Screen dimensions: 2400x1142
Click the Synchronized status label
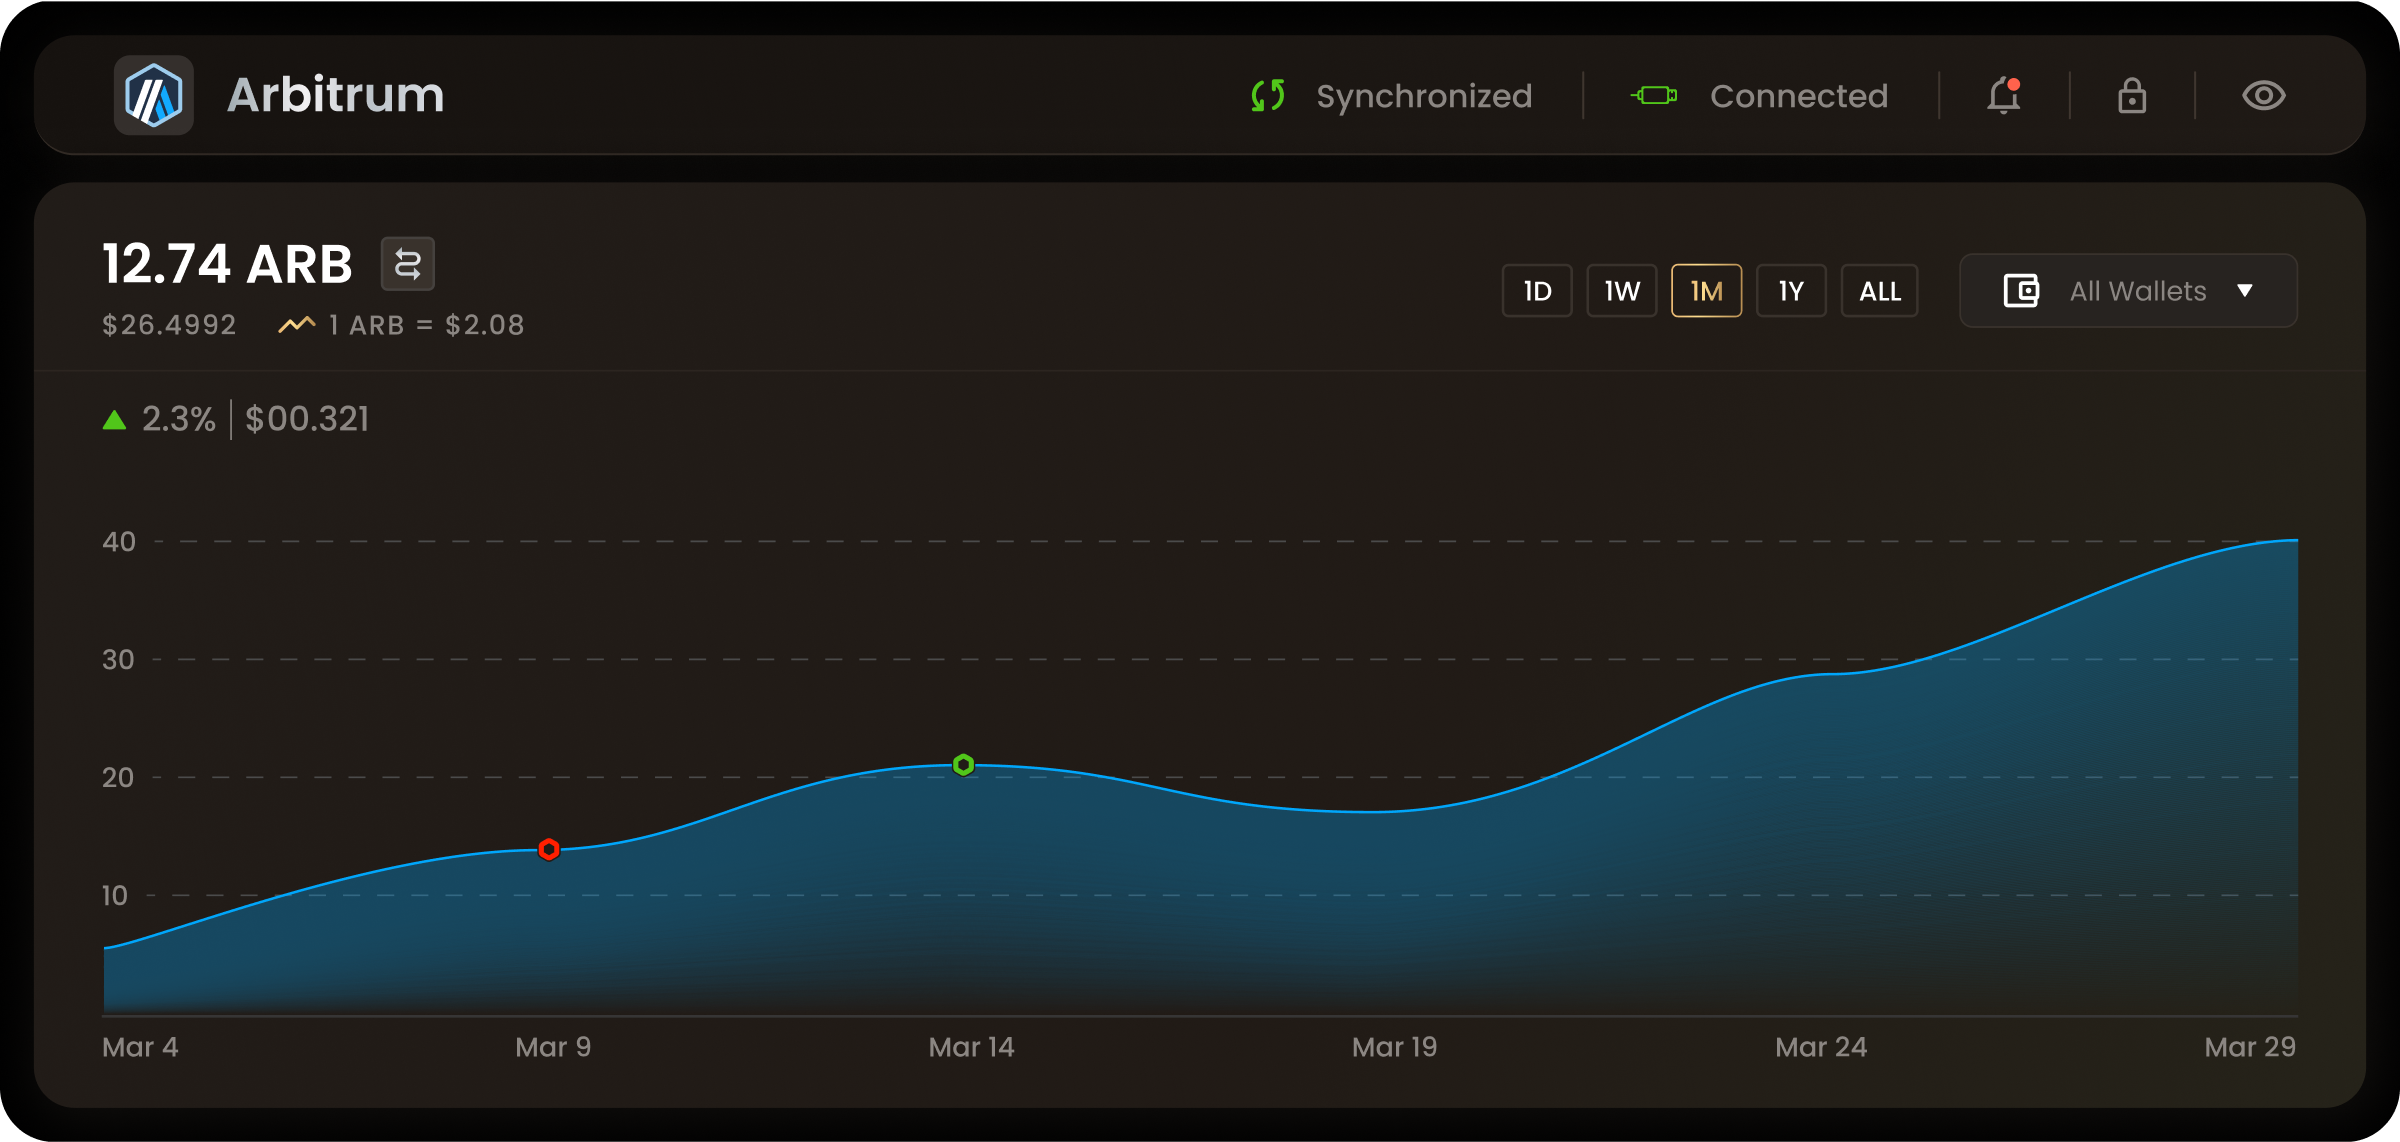[1424, 96]
